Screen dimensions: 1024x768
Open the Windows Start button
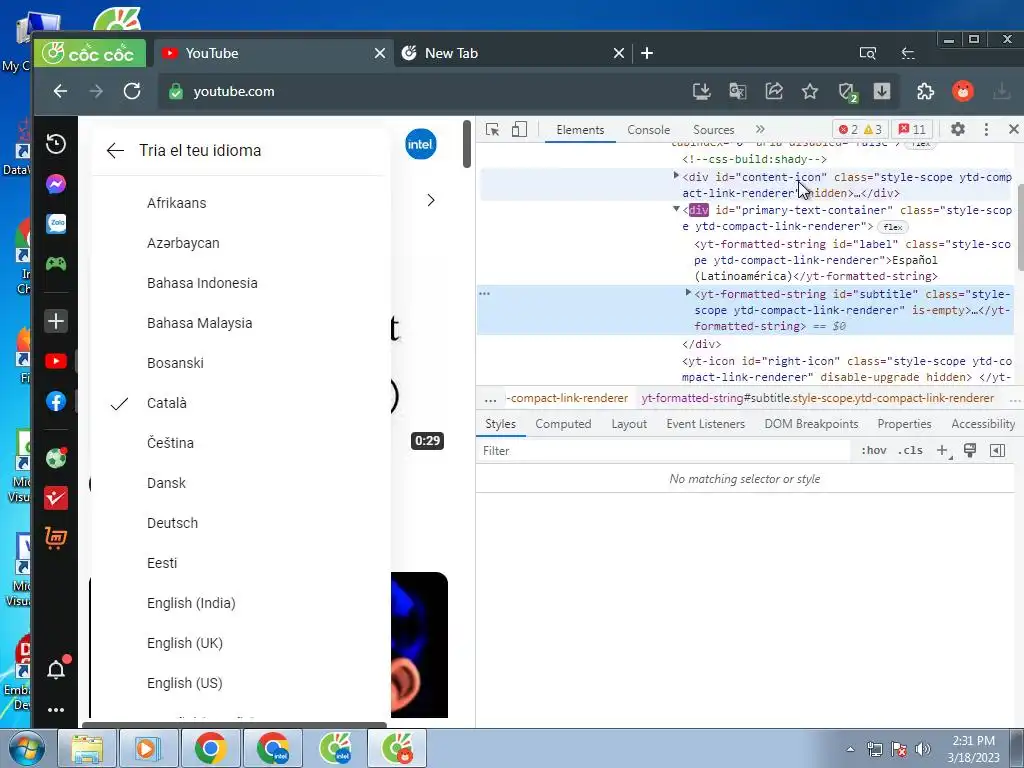click(x=26, y=748)
